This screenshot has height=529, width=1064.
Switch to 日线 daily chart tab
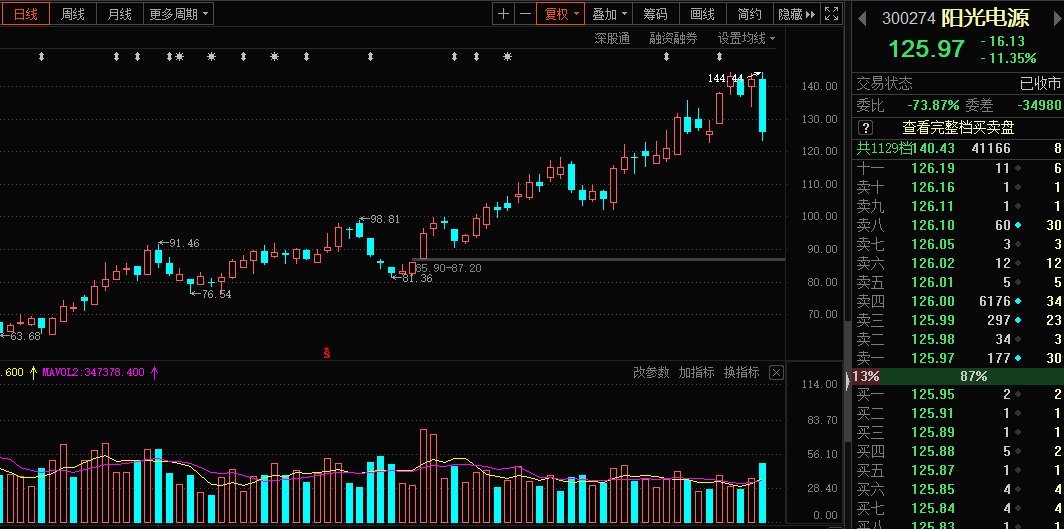(25, 14)
